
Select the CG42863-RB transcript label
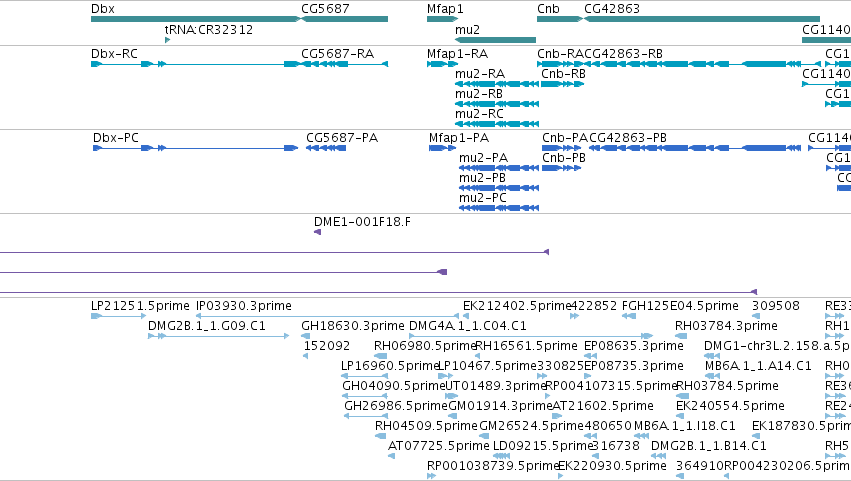coord(624,54)
